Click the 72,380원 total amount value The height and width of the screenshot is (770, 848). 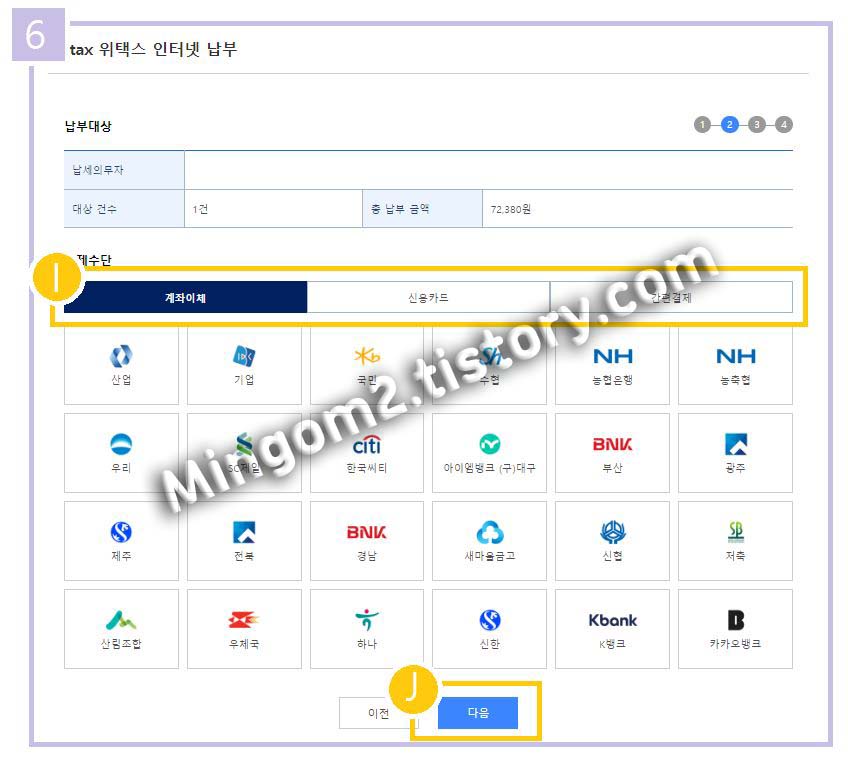[x=511, y=209]
